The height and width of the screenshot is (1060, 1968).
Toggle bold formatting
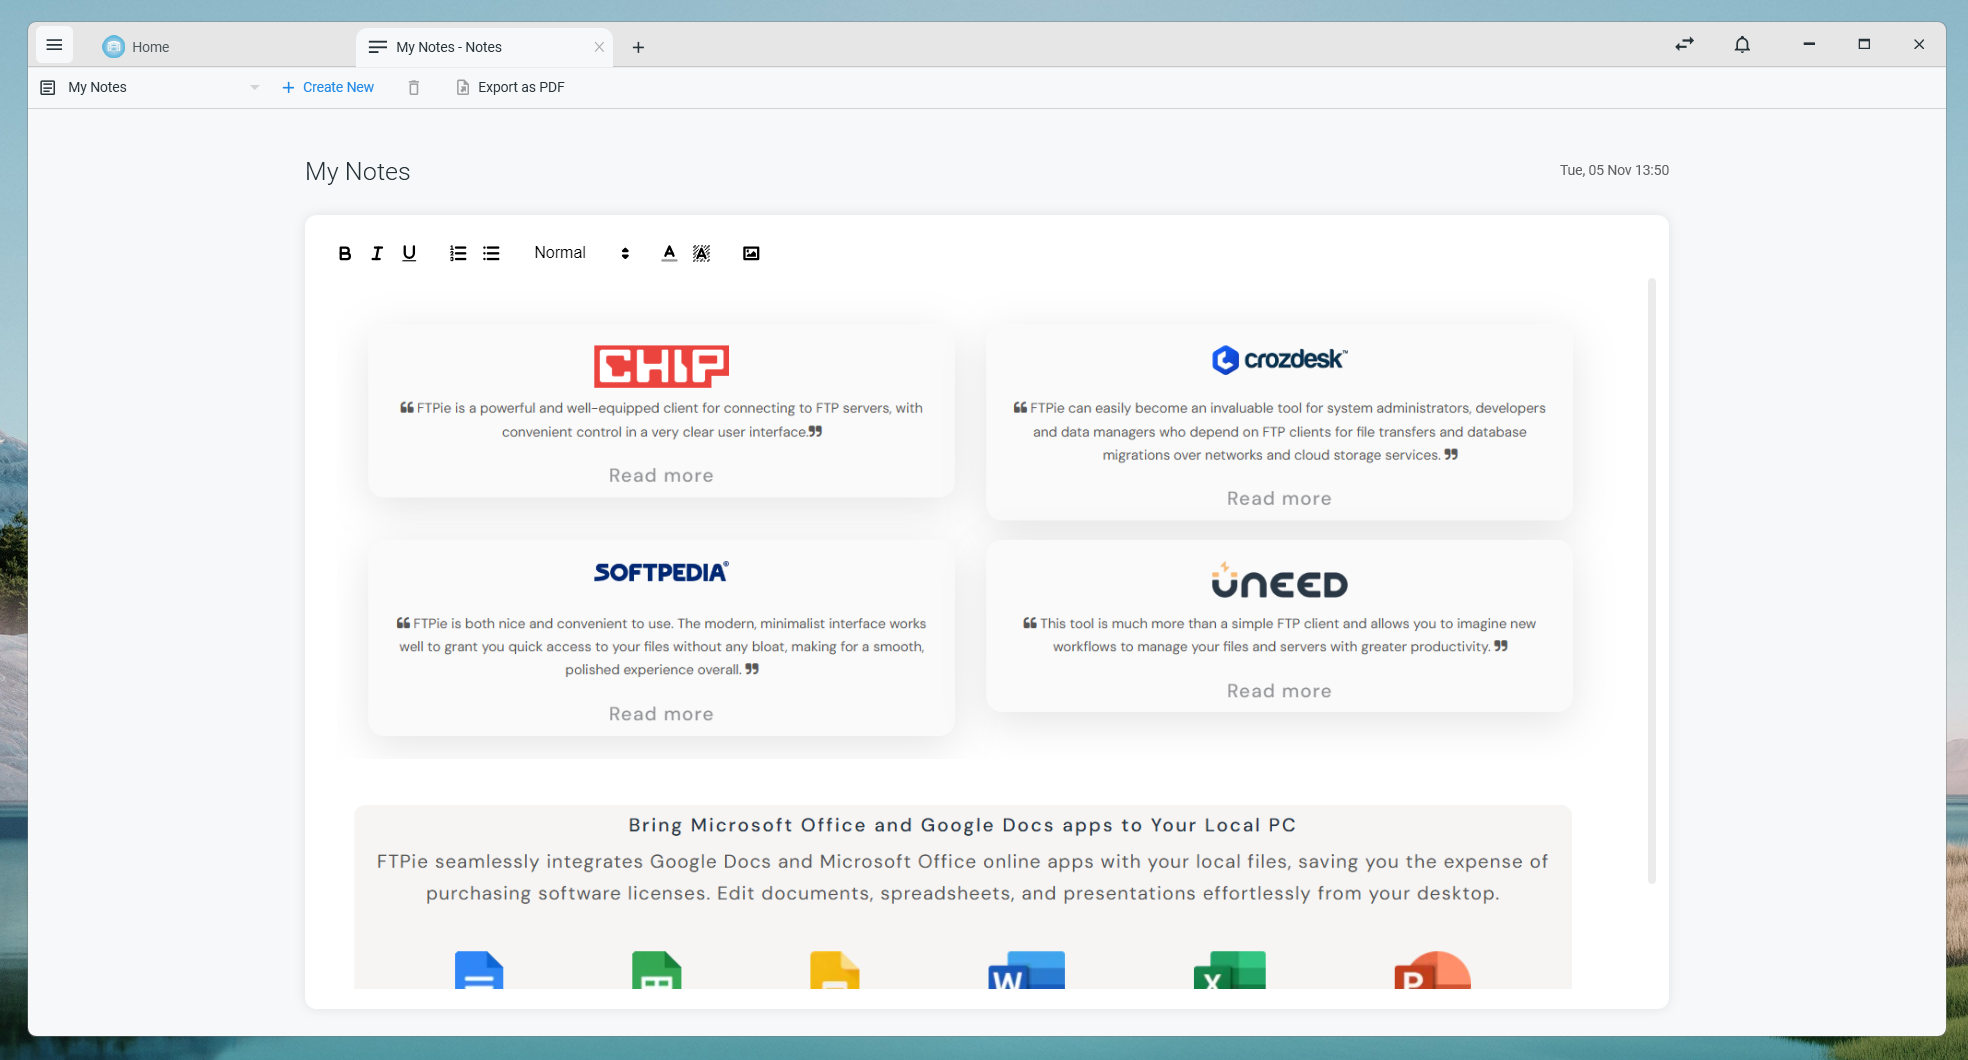point(344,253)
